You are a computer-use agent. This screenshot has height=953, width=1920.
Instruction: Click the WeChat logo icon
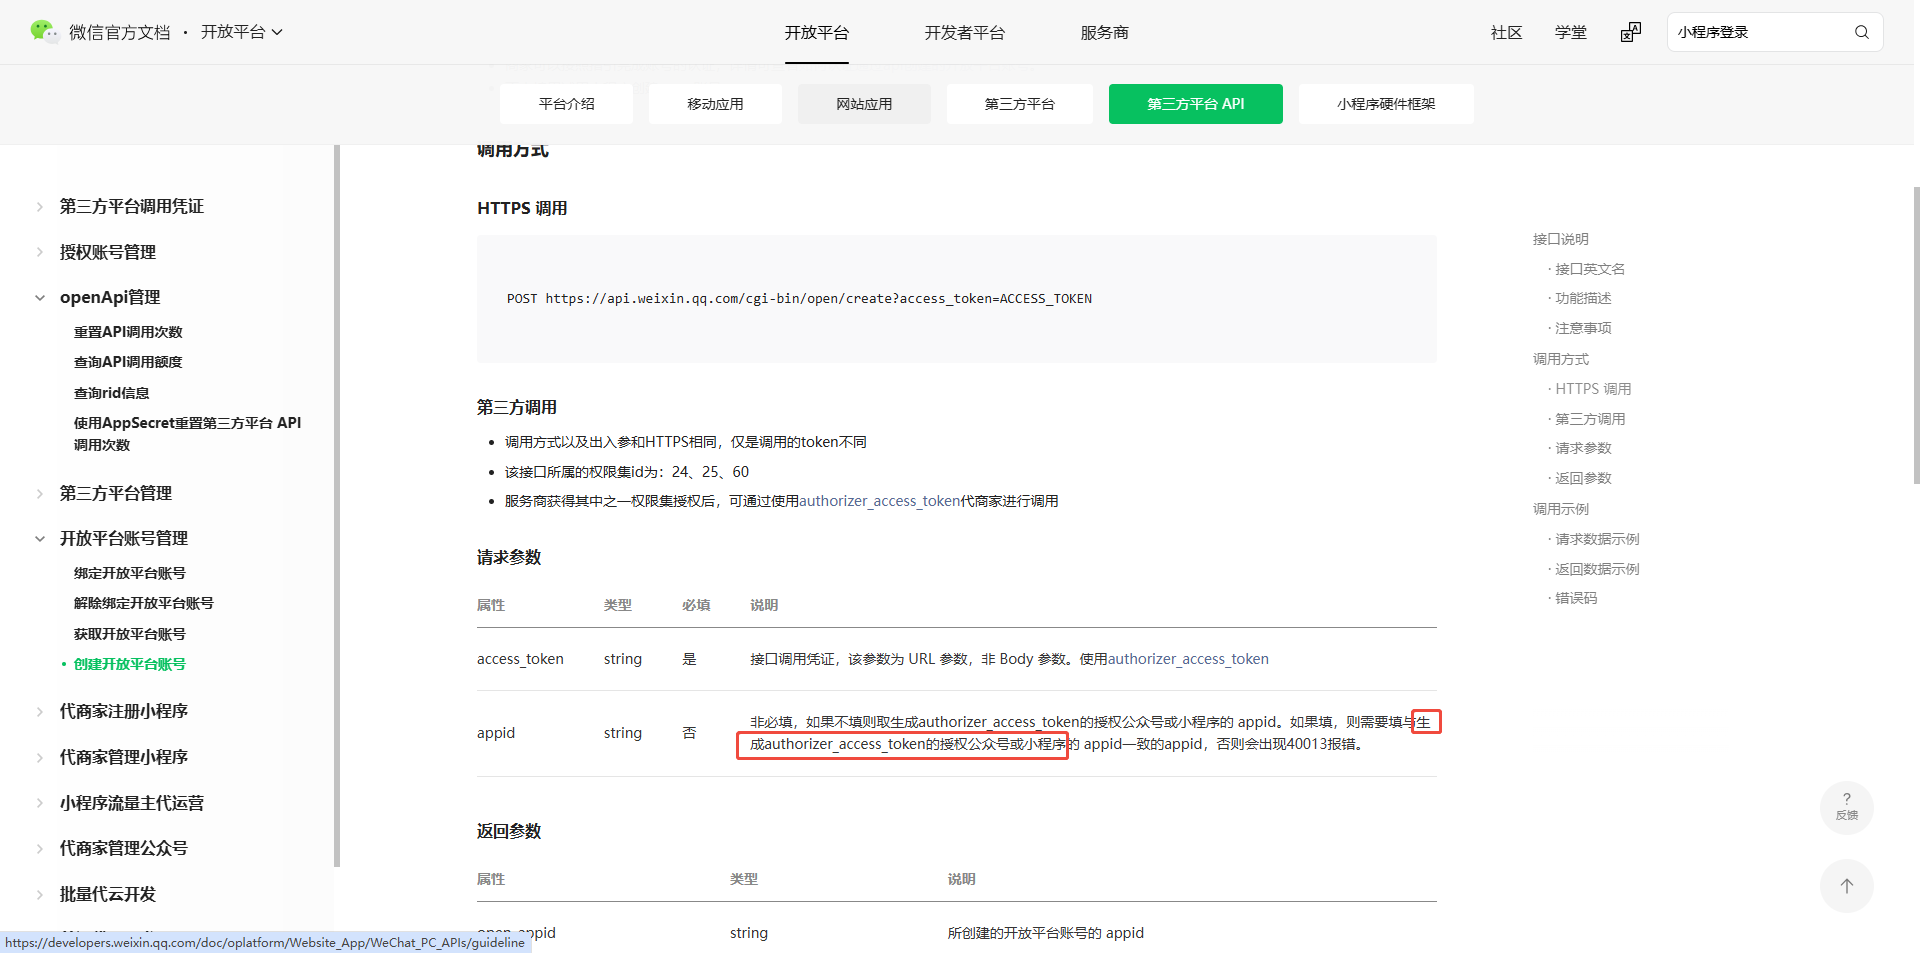coord(44,31)
